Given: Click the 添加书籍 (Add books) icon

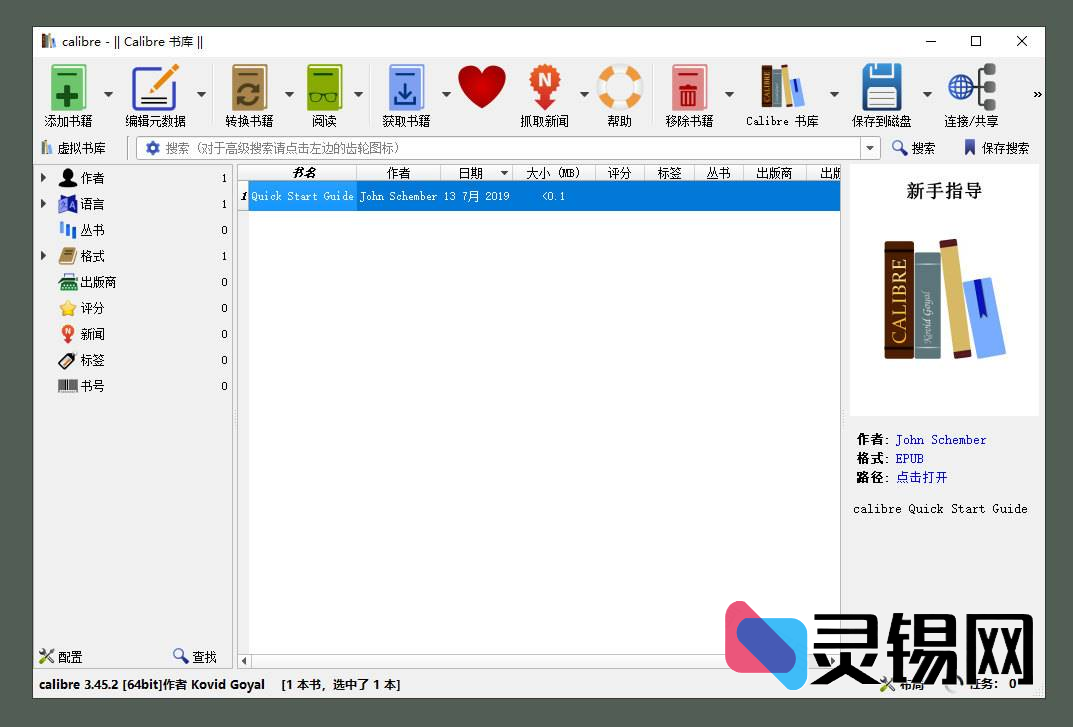Looking at the screenshot, I should pyautogui.click(x=67, y=88).
